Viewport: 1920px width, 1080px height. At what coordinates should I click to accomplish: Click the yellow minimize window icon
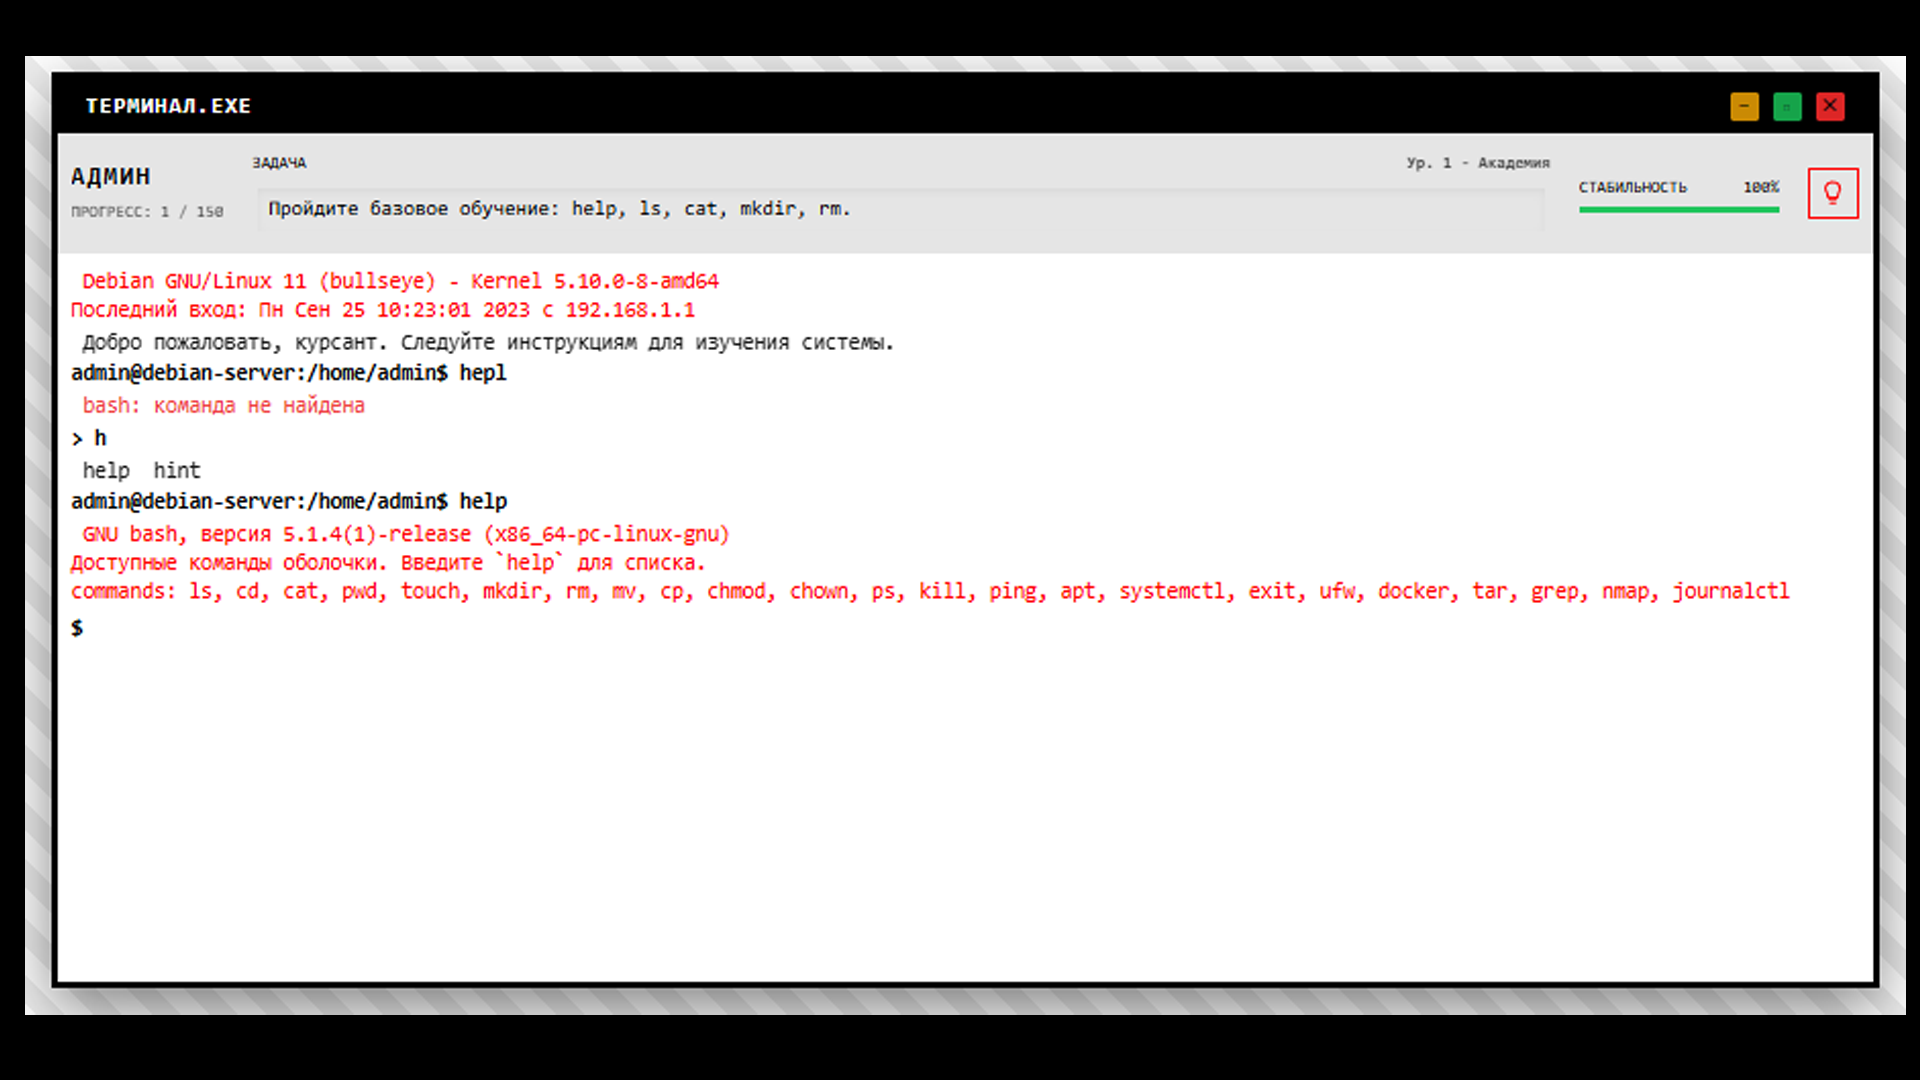(1745, 106)
